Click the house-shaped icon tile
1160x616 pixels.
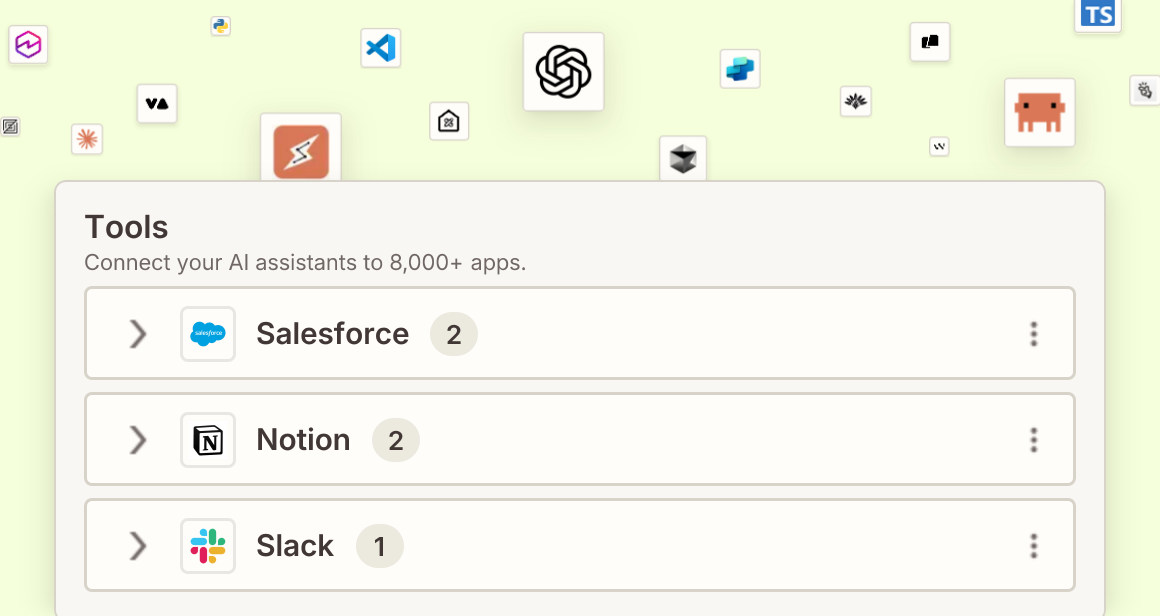449,121
